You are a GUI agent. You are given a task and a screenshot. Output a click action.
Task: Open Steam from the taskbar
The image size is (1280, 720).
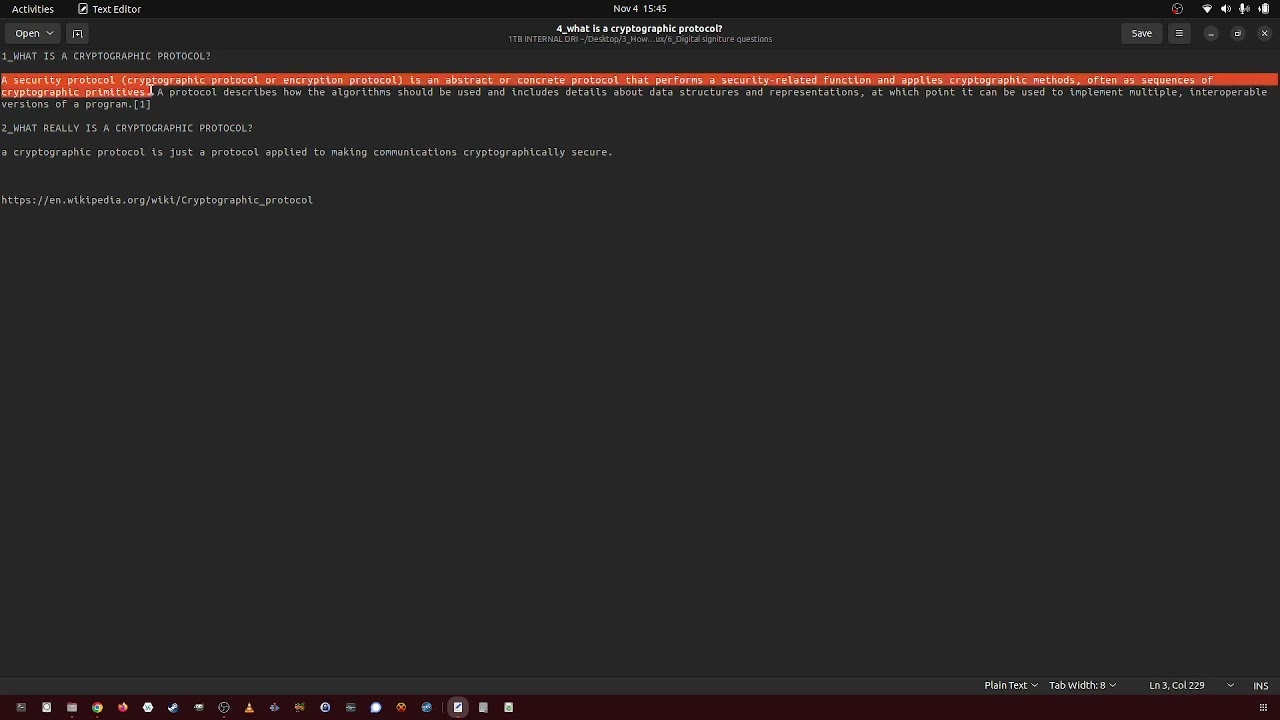pyautogui.click(x=173, y=707)
